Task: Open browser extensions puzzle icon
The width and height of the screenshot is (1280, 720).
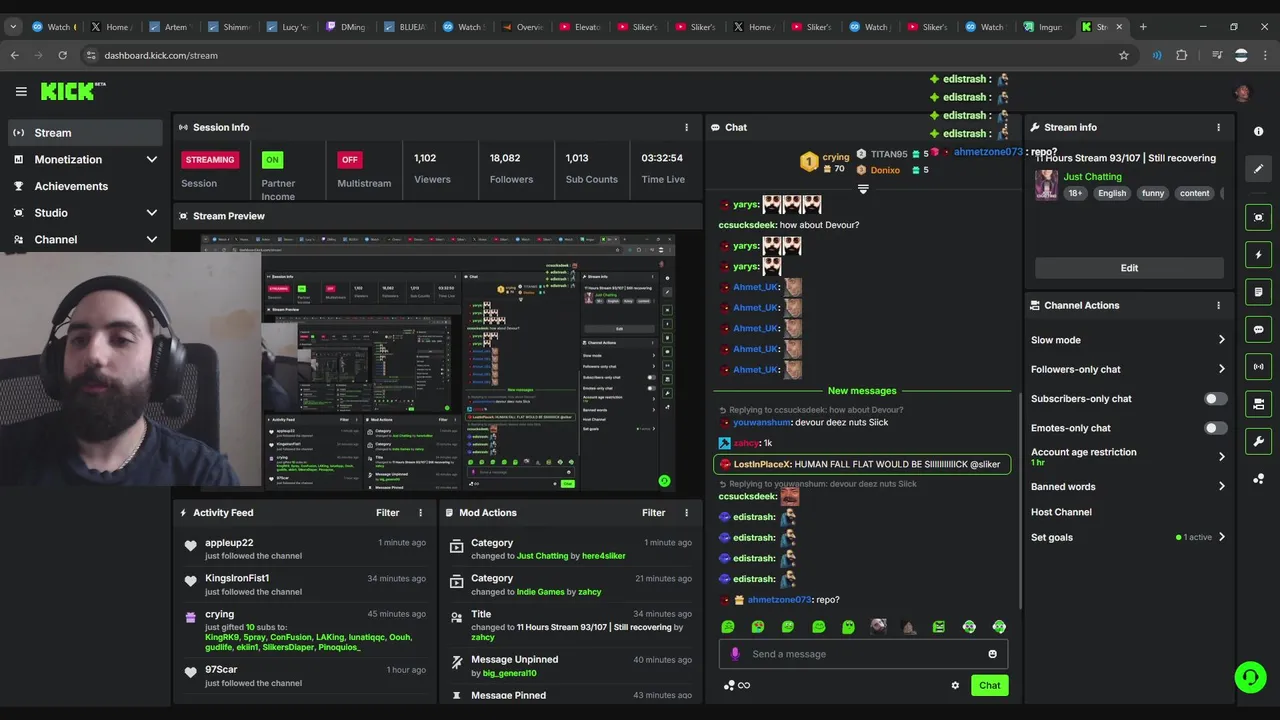Action: coord(1182,55)
